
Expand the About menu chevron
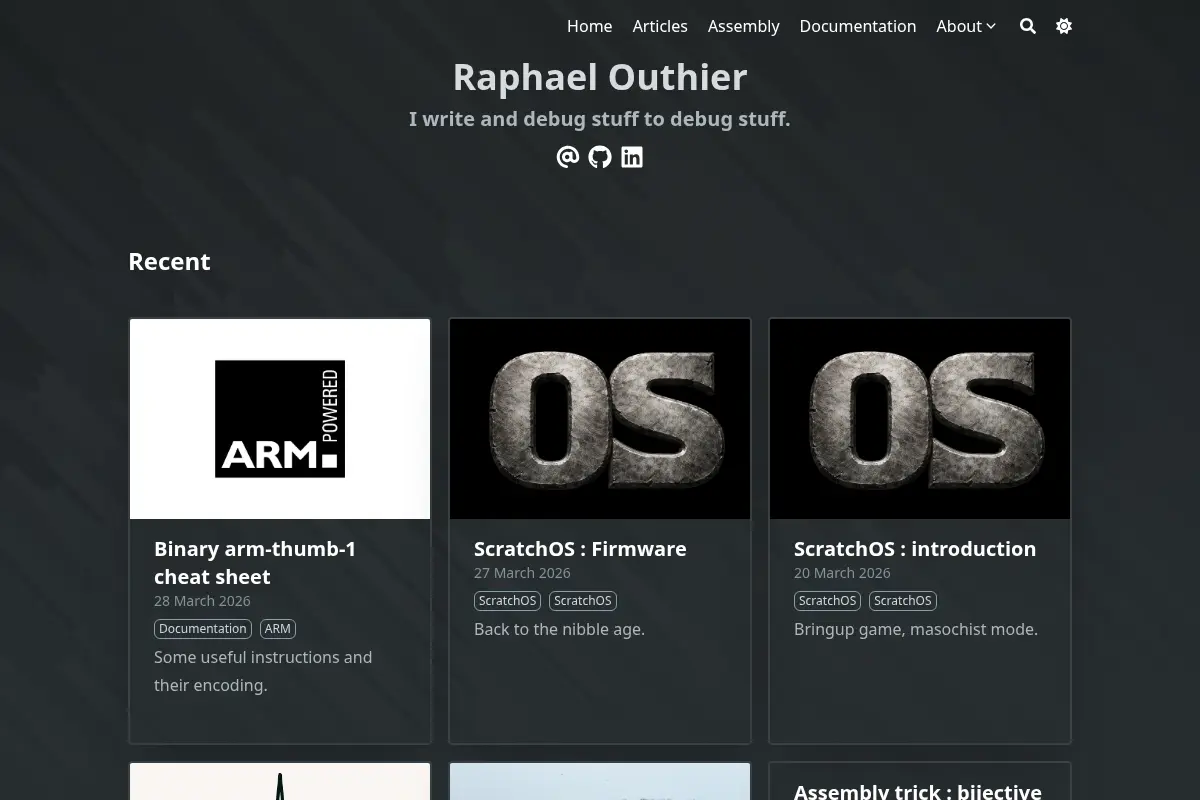tap(991, 26)
